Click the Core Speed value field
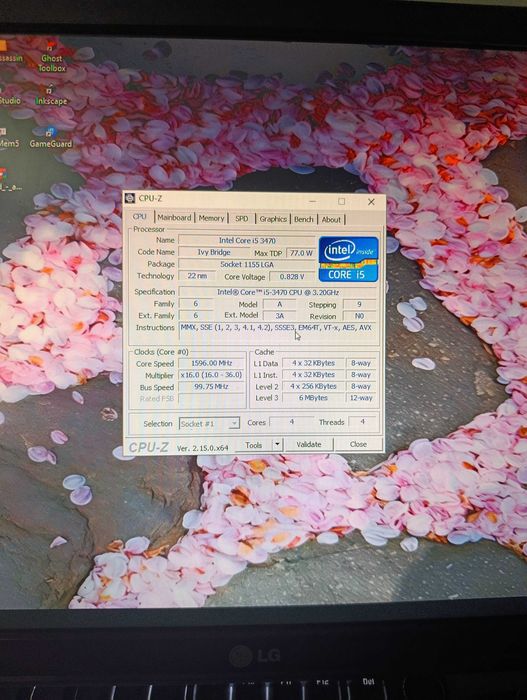This screenshot has height=700, width=527. click(x=212, y=363)
